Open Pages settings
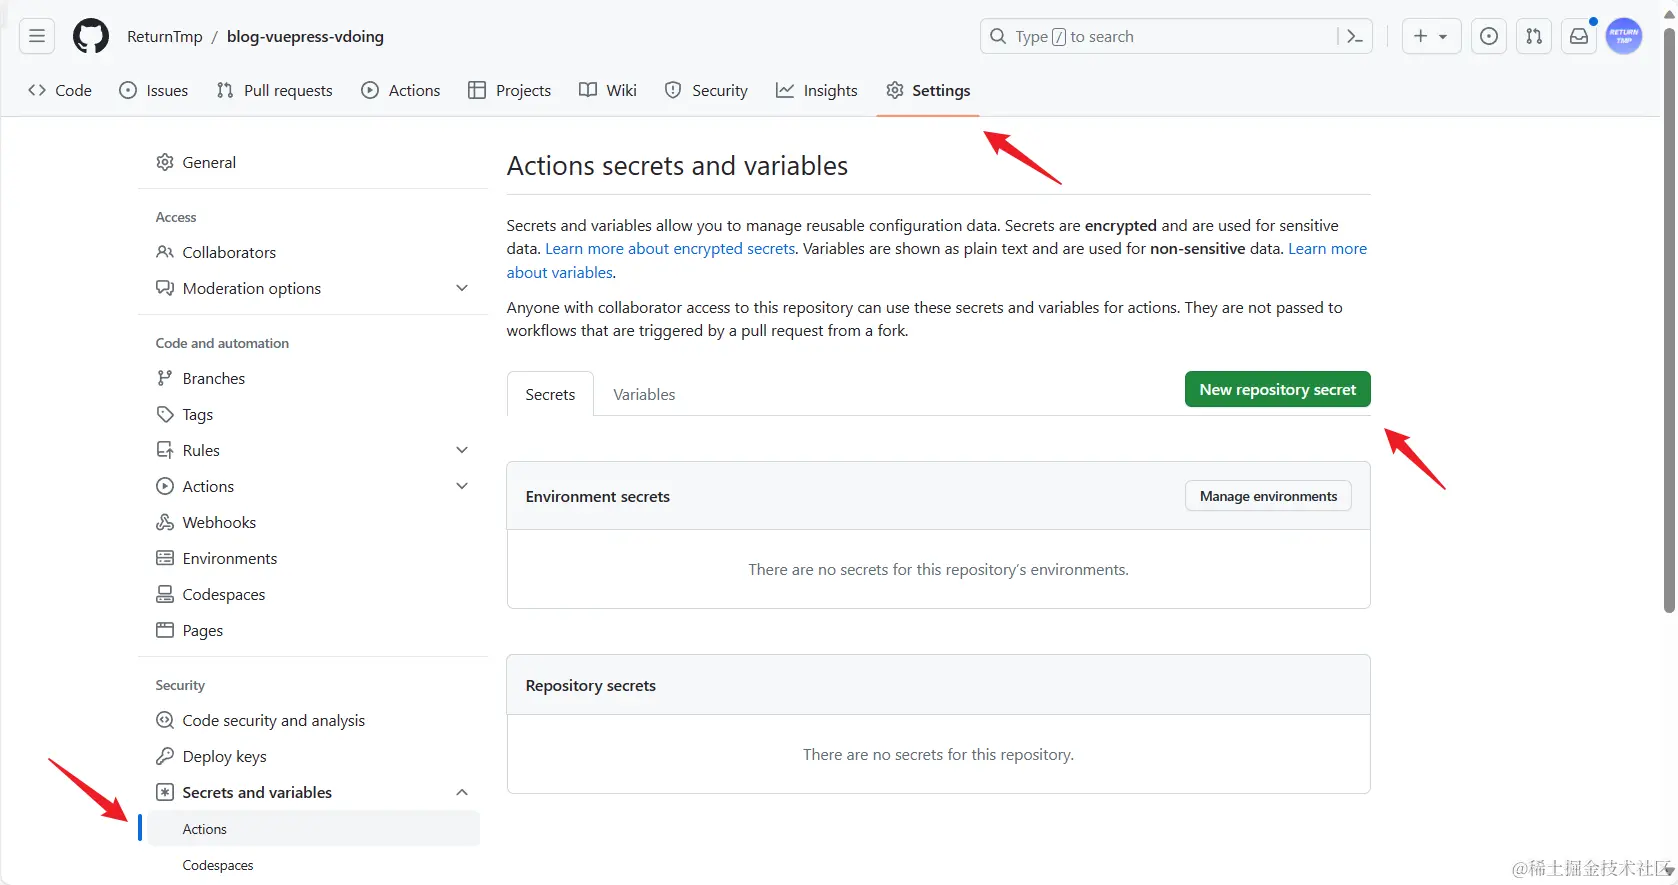 313,630
